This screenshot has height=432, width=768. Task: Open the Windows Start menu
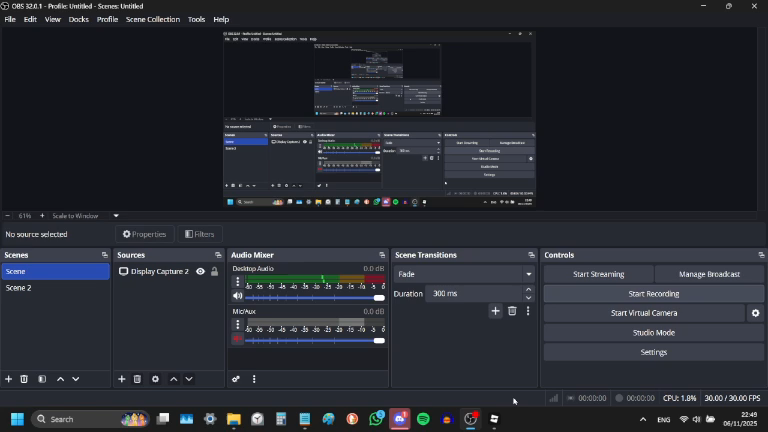tap(18, 419)
